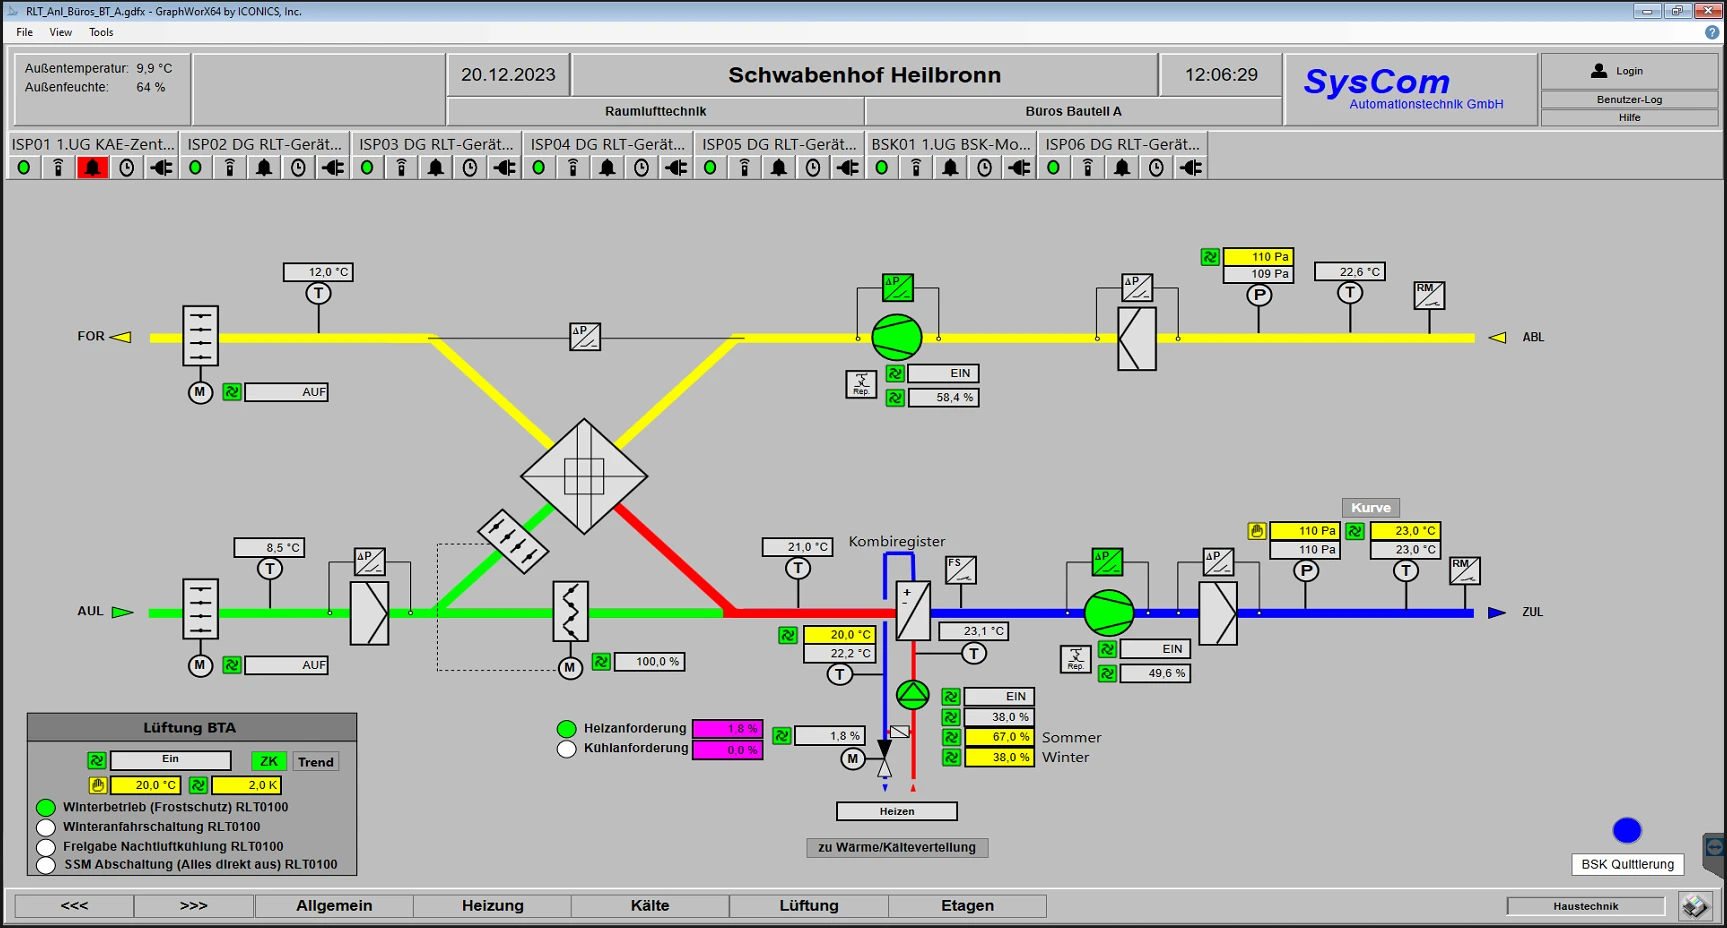The height and width of the screenshot is (928, 1727).
Task: Click the yellow hand override icon in Lüftung BTA
Action: [x=97, y=785]
